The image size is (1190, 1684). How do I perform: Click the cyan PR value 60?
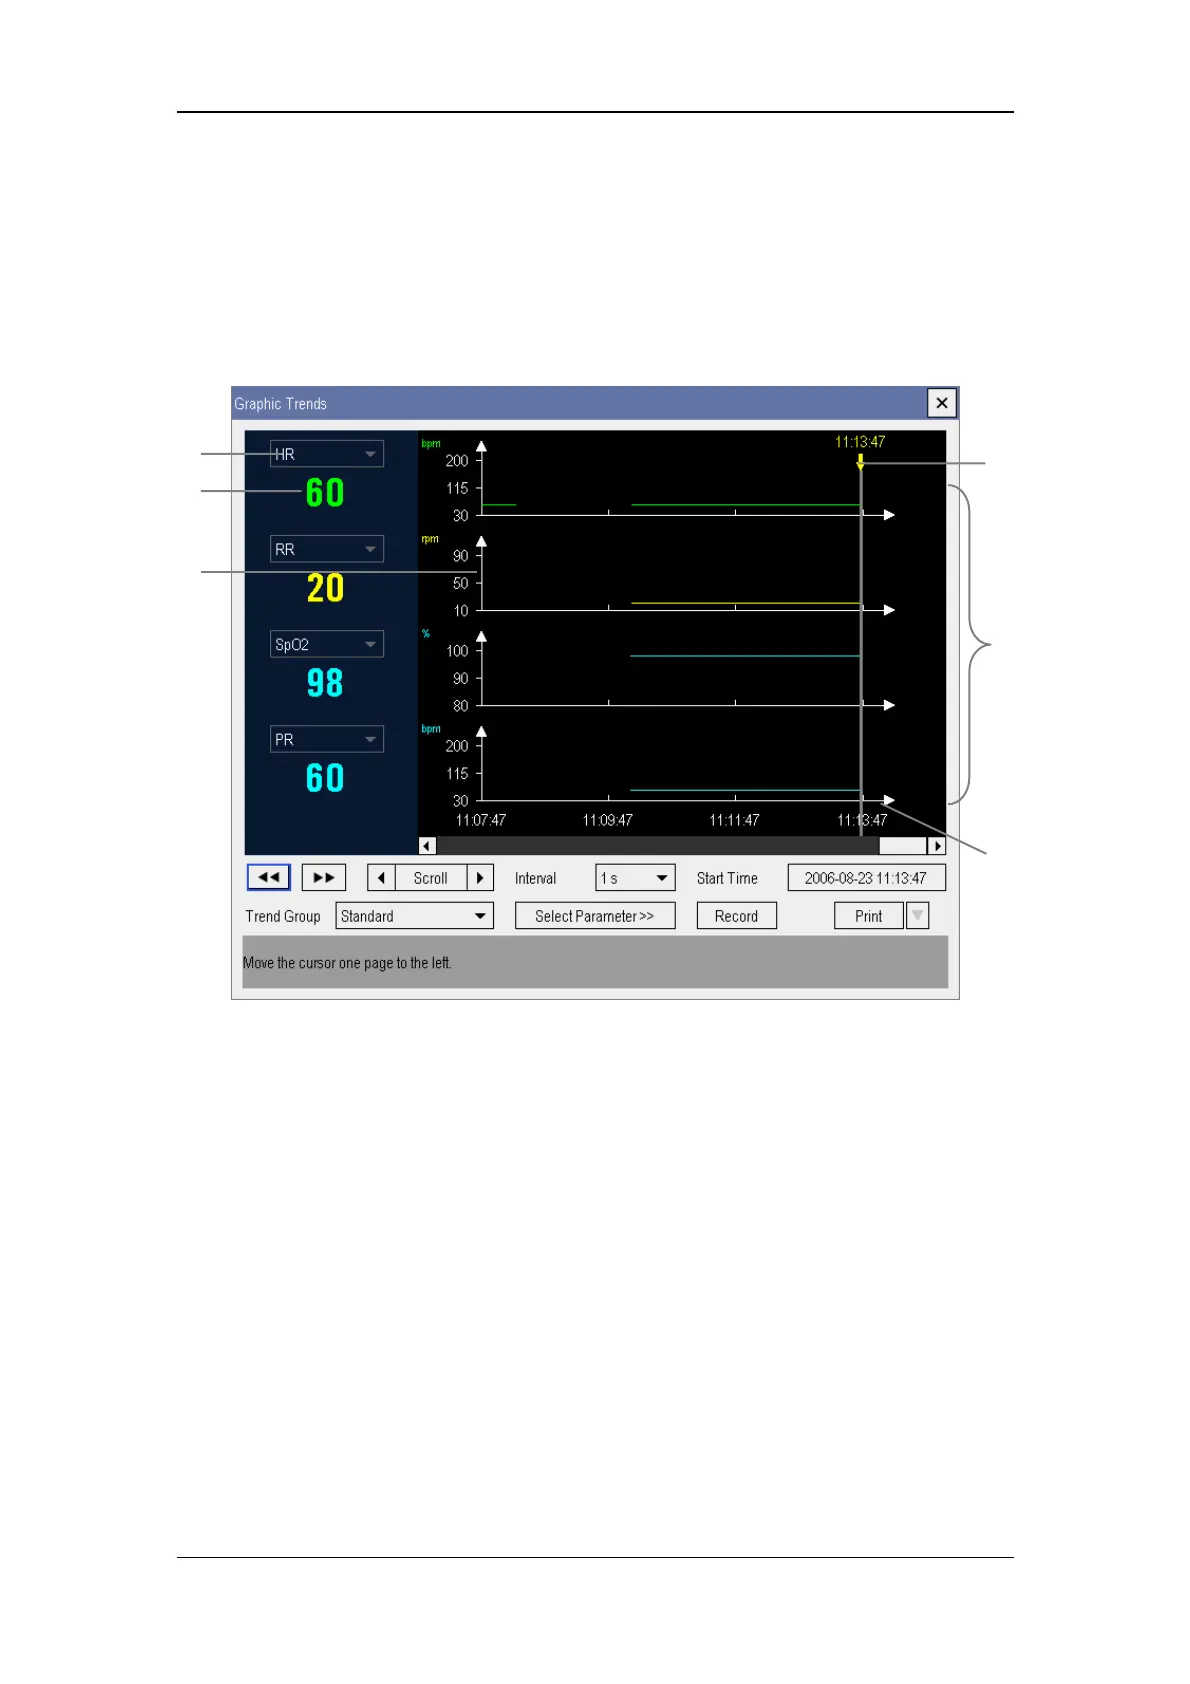325,778
